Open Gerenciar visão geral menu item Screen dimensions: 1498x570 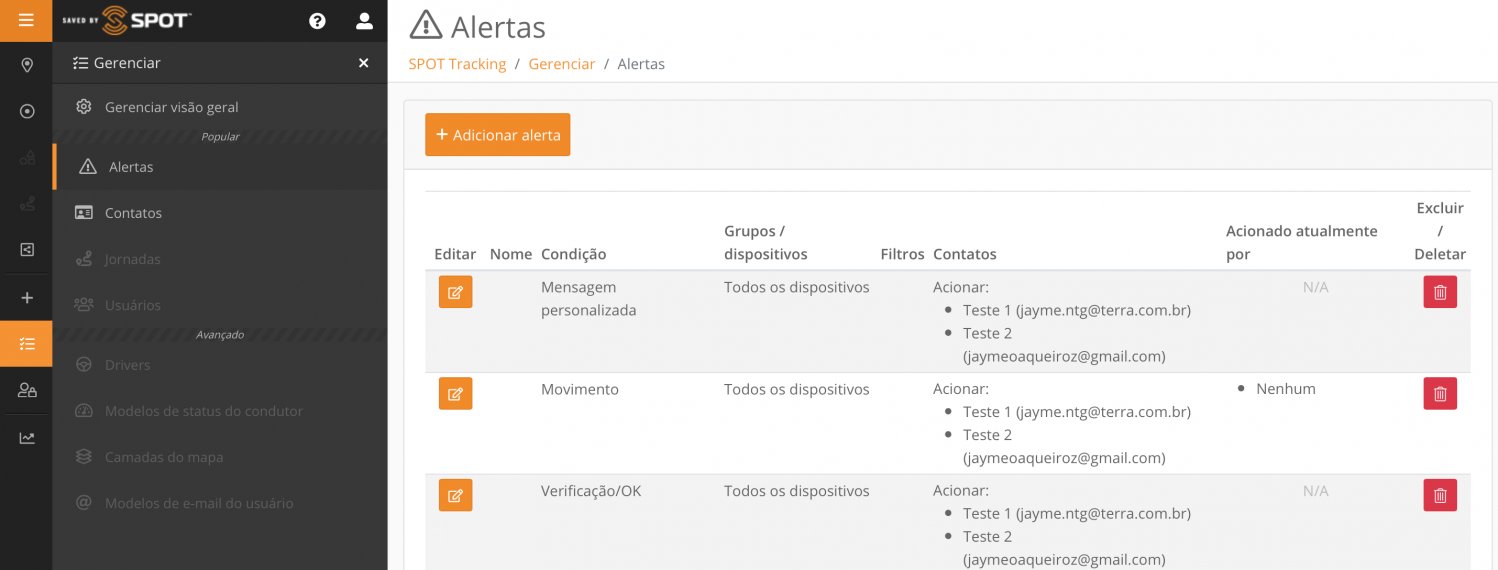click(171, 107)
